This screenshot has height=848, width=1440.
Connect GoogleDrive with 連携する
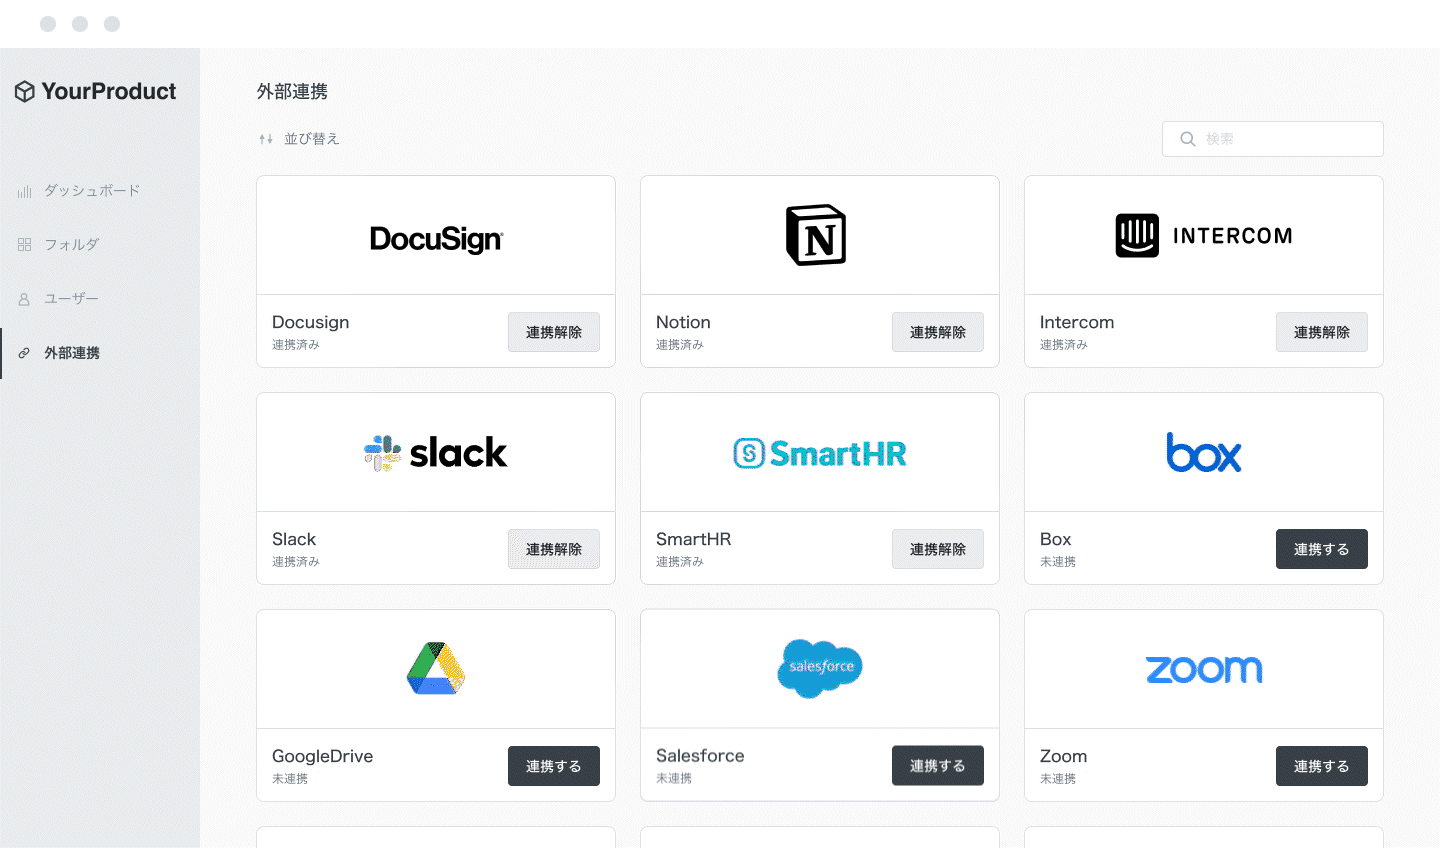point(554,766)
